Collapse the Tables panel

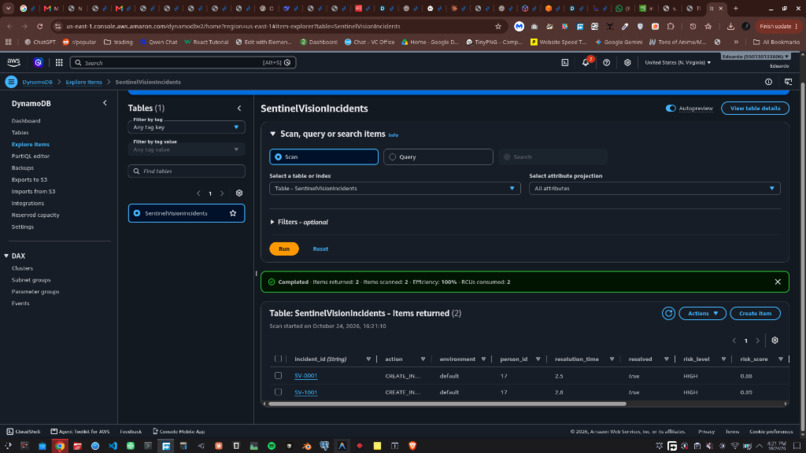click(x=239, y=108)
